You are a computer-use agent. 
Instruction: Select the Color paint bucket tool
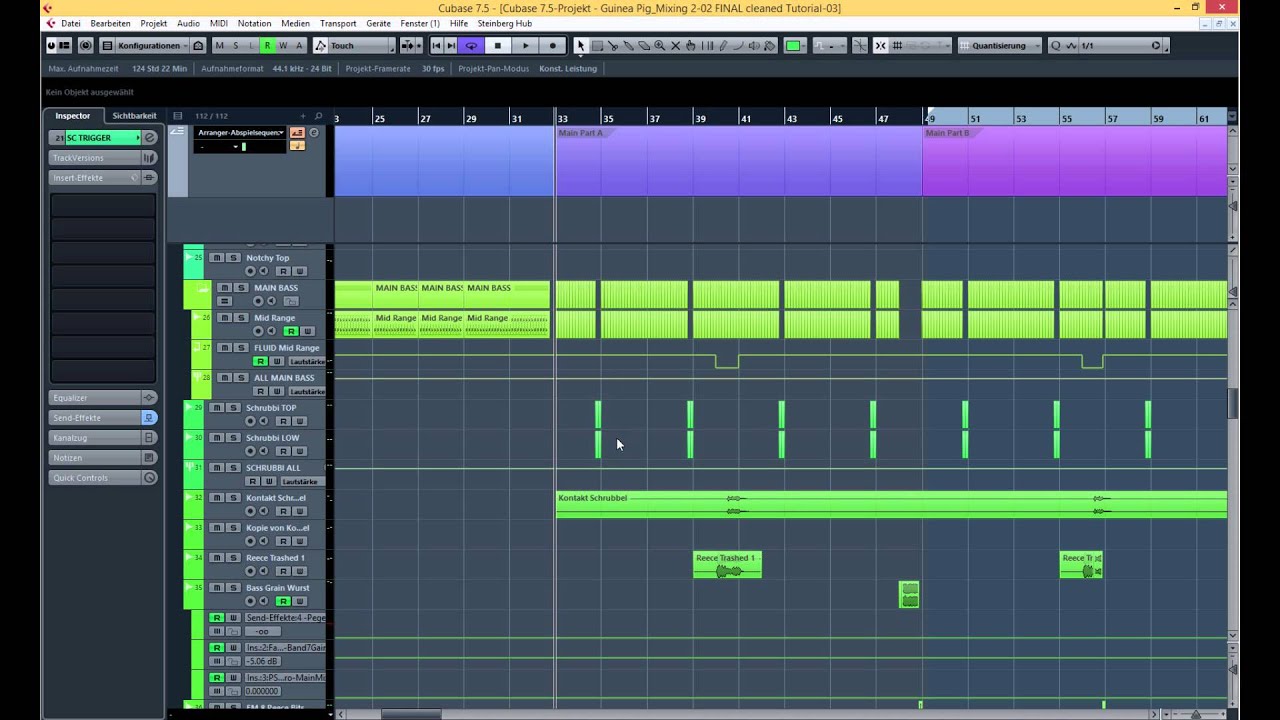click(769, 46)
